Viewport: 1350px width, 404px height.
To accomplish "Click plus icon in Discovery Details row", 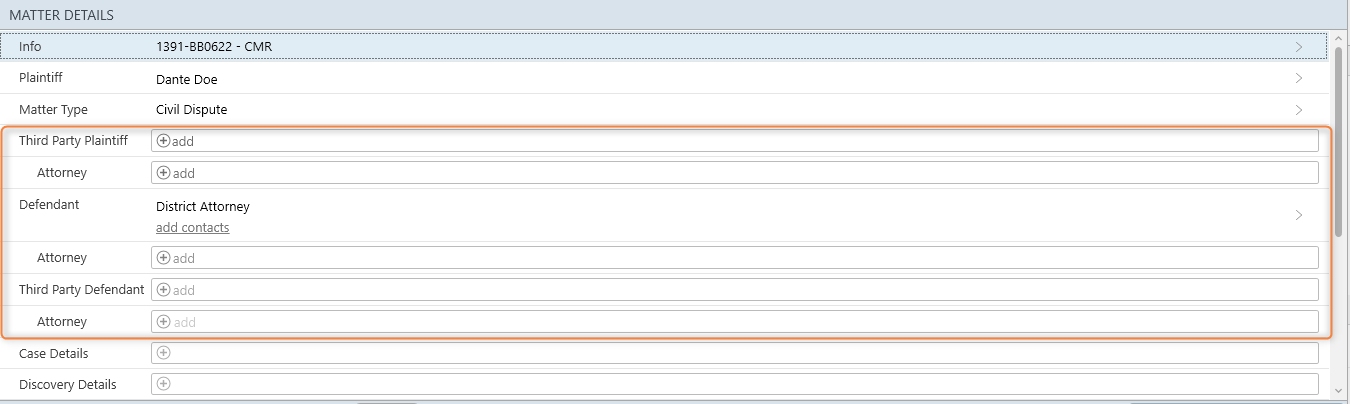I will coord(164,384).
